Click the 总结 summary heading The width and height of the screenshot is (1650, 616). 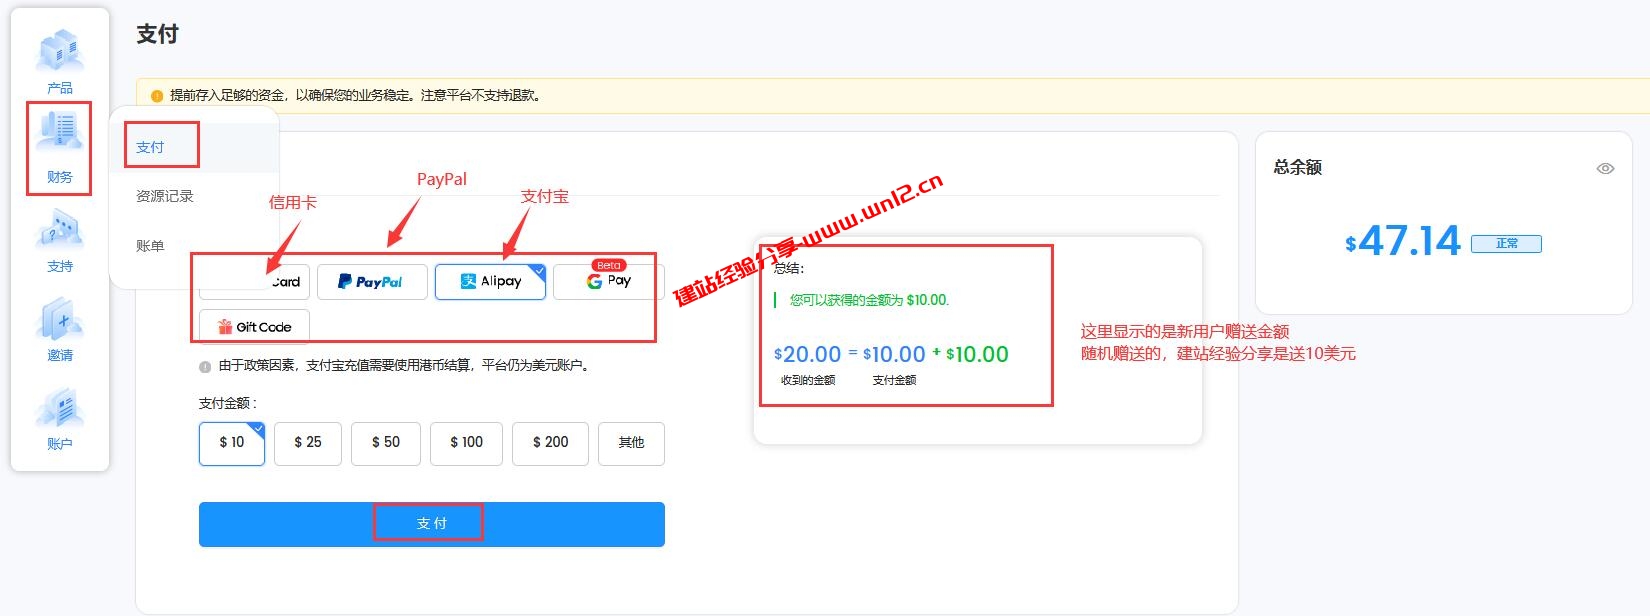coord(789,268)
